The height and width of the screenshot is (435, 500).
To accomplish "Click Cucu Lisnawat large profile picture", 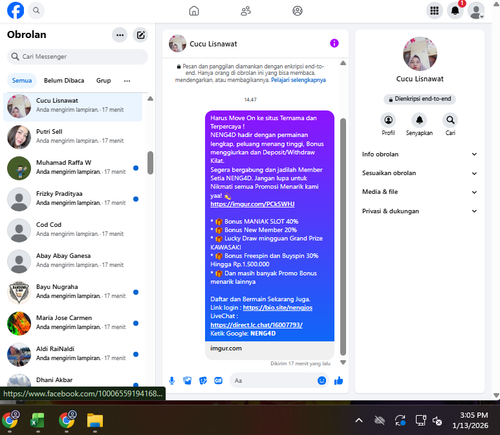I will 420,54.
